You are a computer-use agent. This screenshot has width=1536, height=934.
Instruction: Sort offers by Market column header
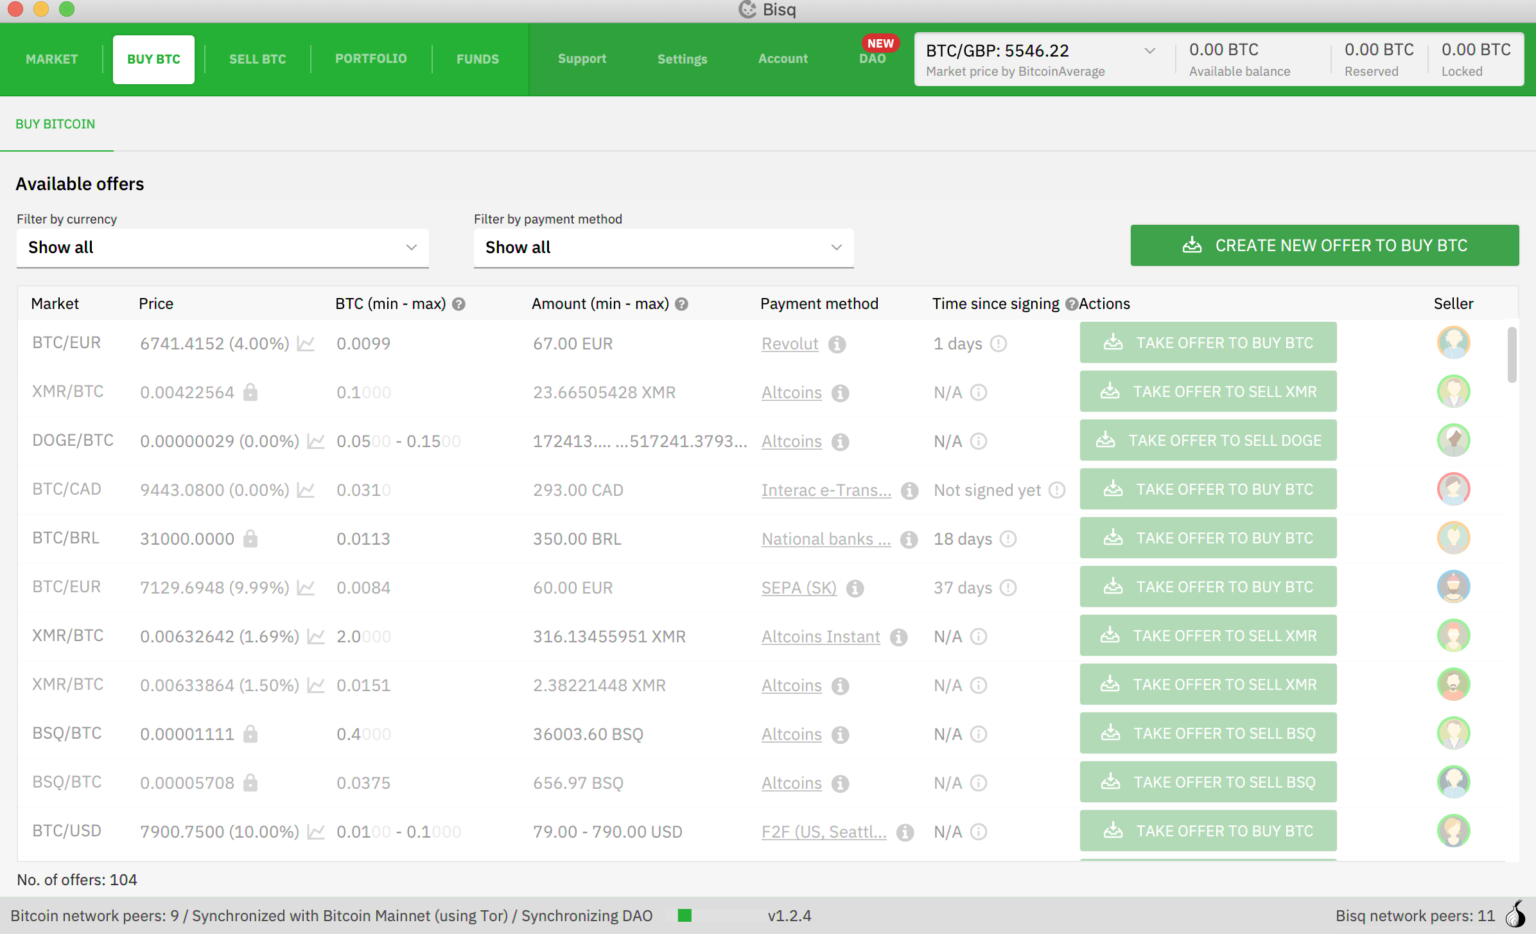(x=55, y=304)
